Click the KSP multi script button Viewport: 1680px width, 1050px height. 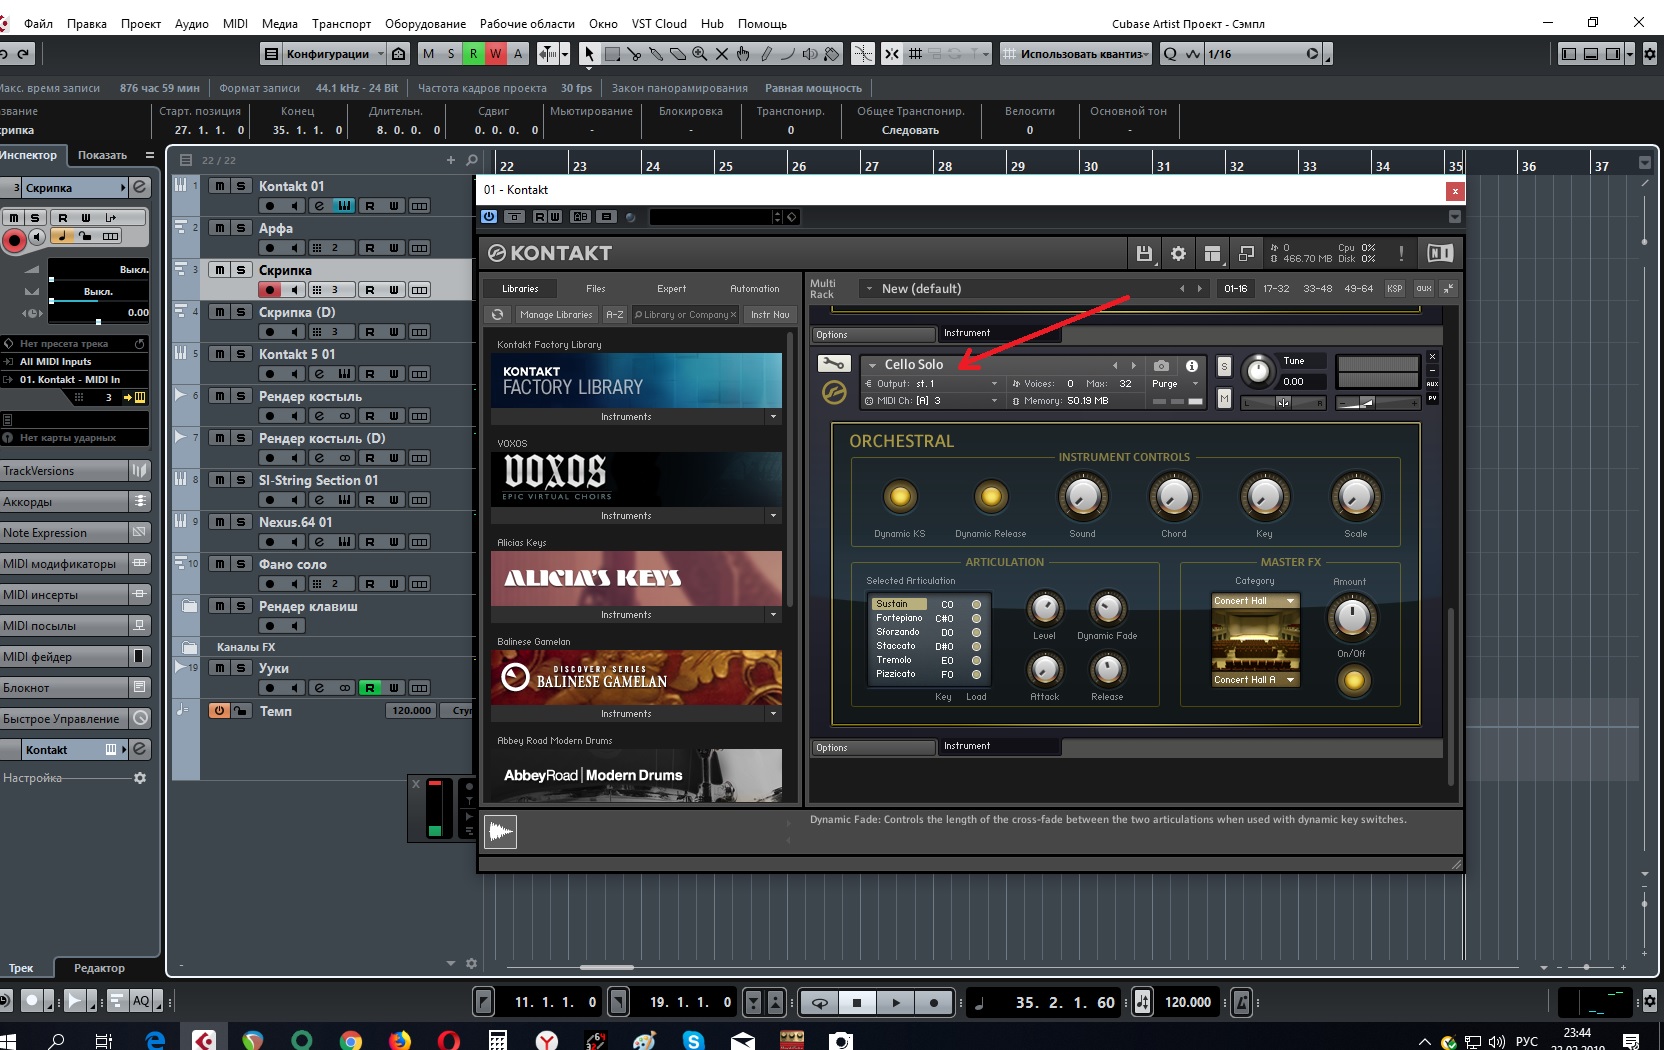pyautogui.click(x=1395, y=289)
